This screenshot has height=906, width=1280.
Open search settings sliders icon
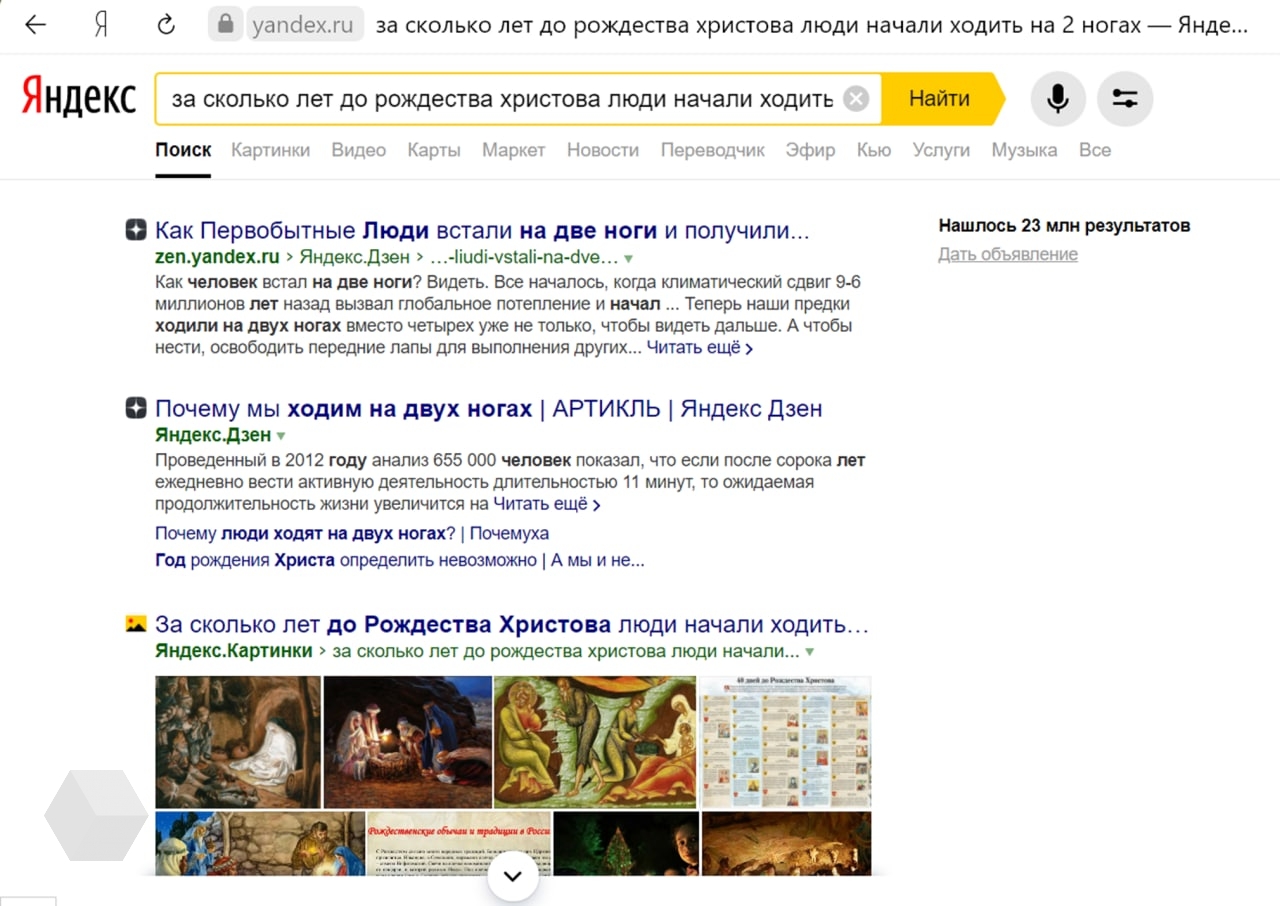pyautogui.click(x=1125, y=99)
